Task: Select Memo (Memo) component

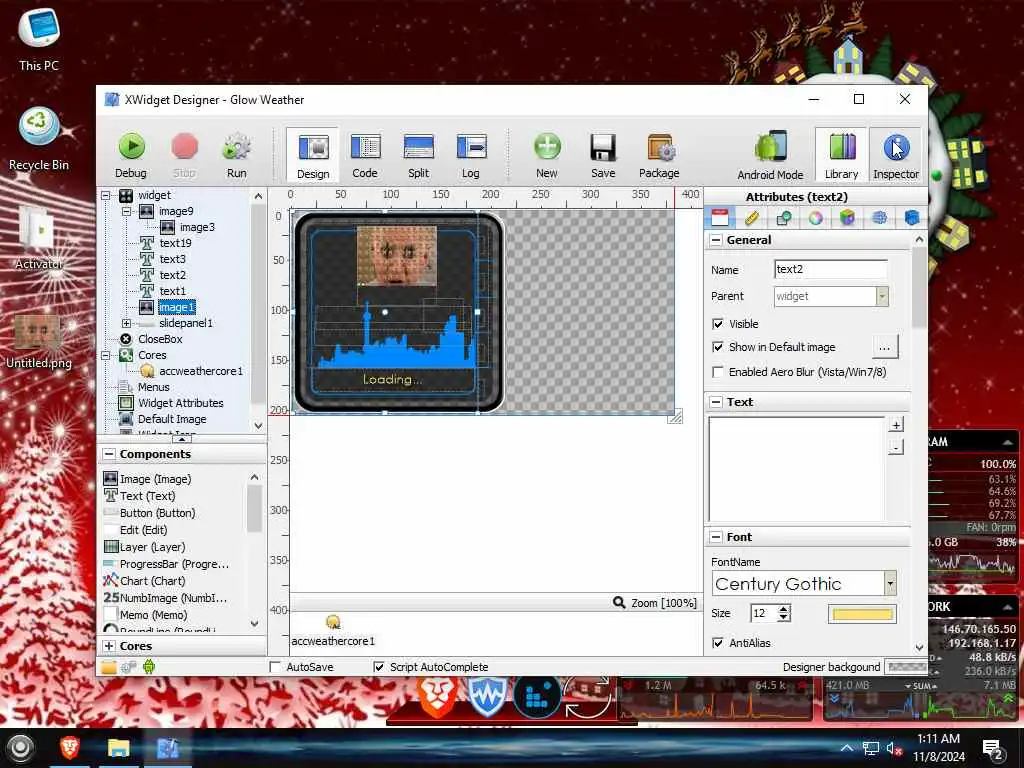Action: coord(146,615)
